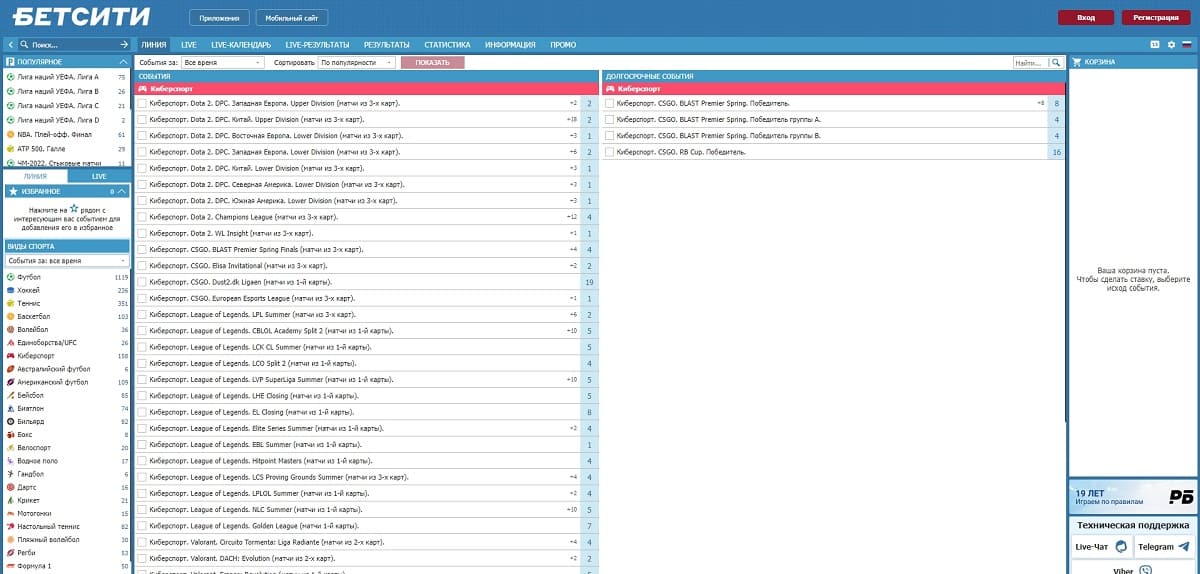Open the LIVE main tab

189,45
